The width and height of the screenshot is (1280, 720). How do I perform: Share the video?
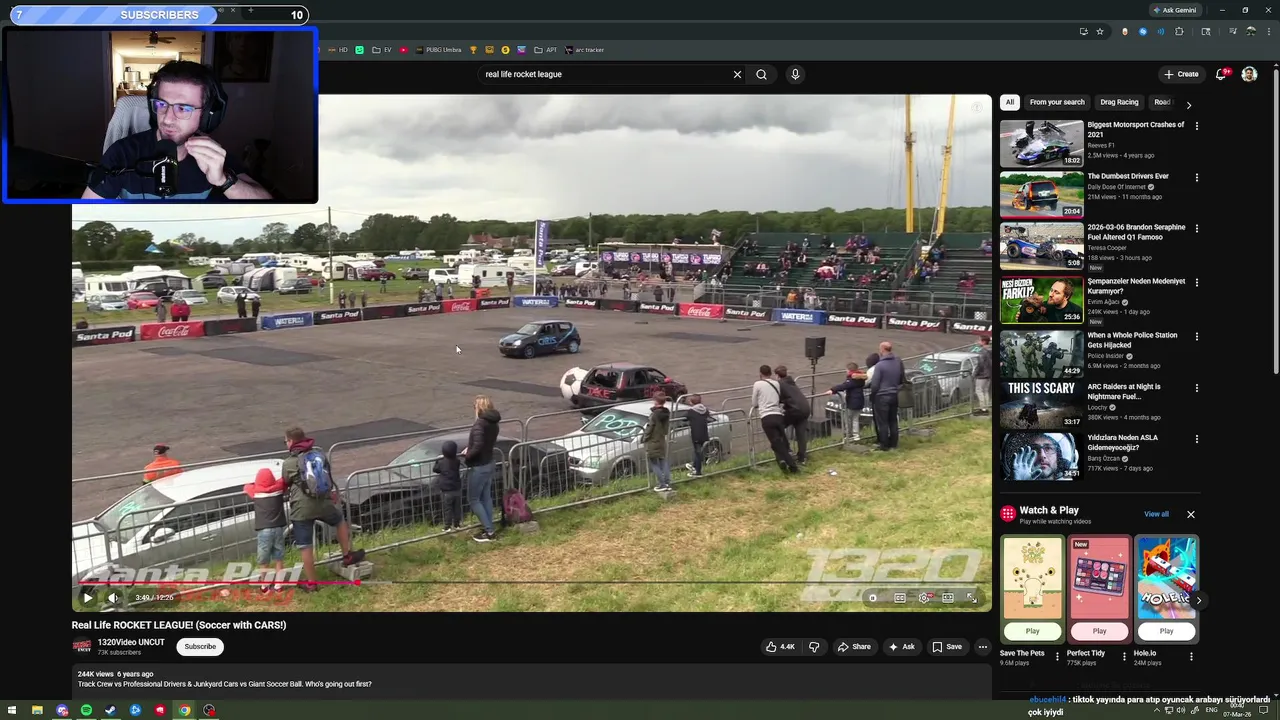click(x=854, y=647)
